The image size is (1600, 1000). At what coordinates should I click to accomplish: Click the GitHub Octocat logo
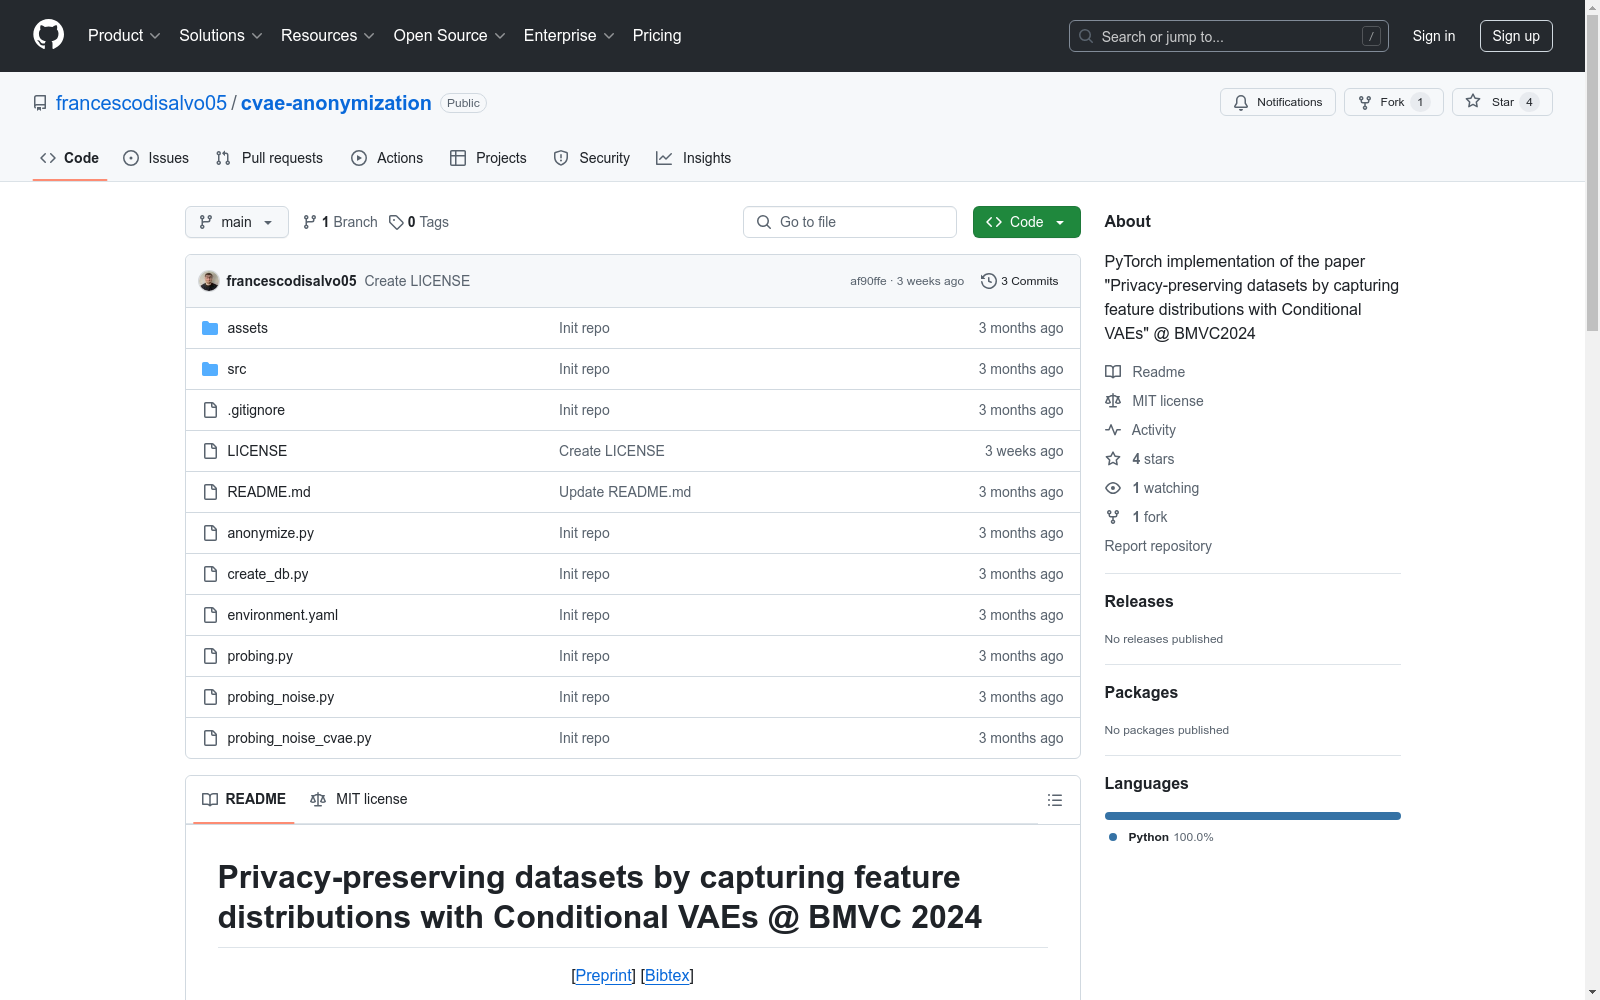pos(48,35)
